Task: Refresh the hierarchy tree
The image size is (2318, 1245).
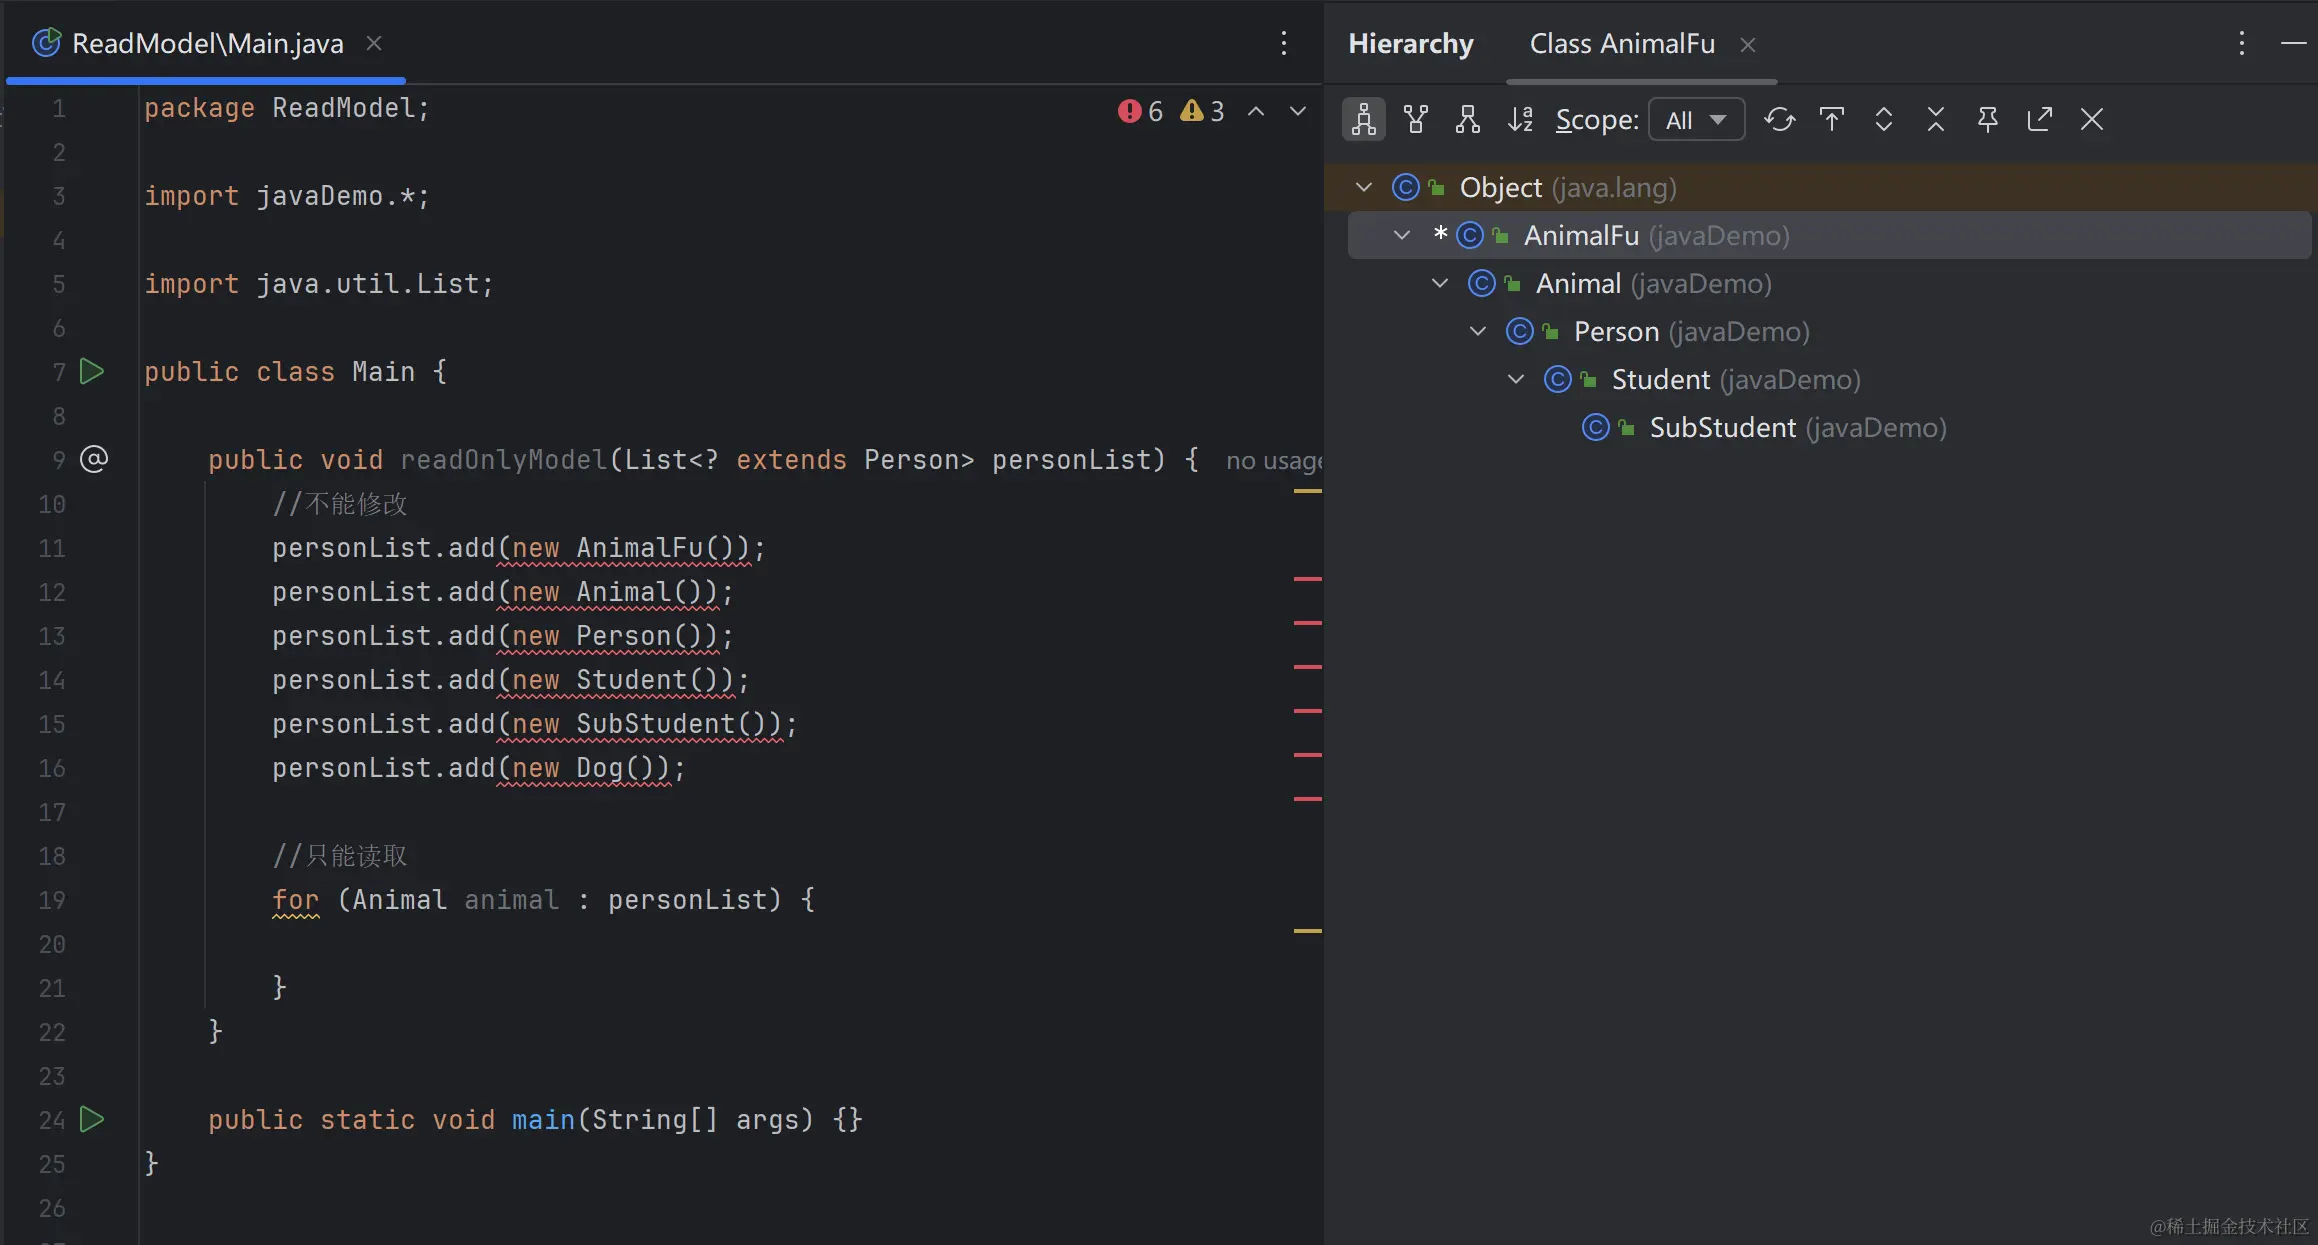Action: pyautogui.click(x=1779, y=120)
